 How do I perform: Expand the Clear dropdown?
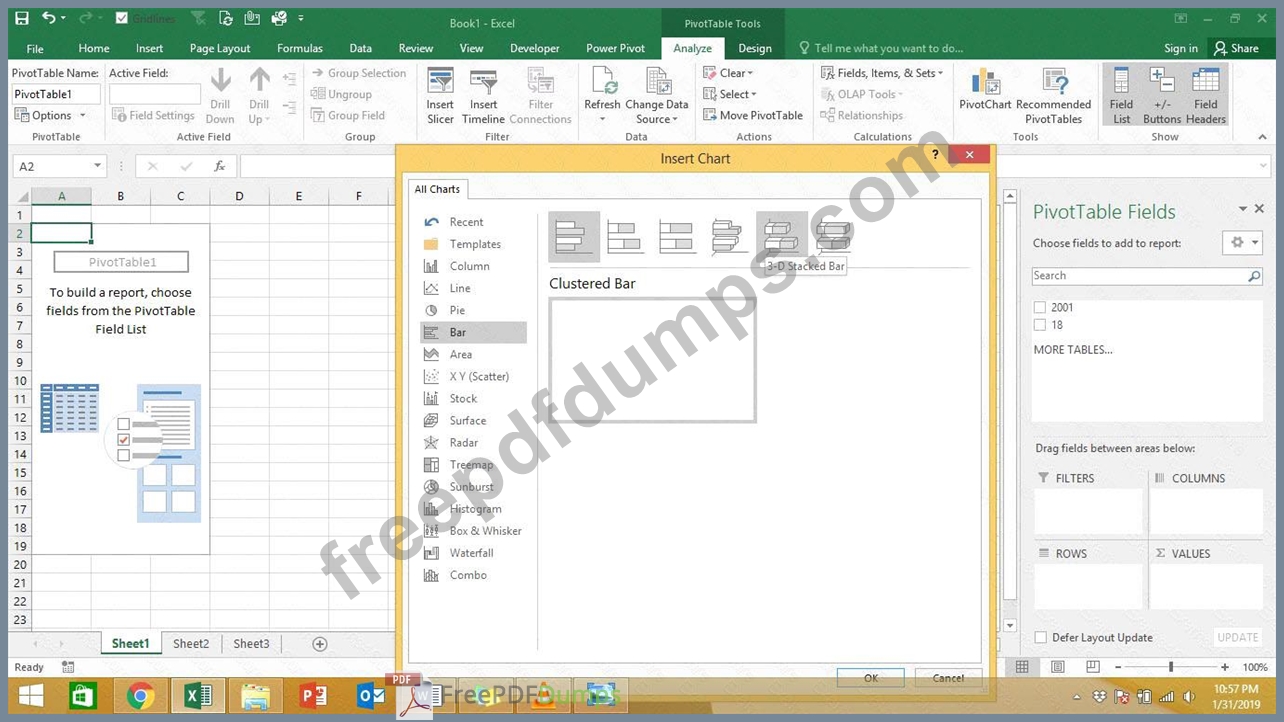pyautogui.click(x=728, y=73)
